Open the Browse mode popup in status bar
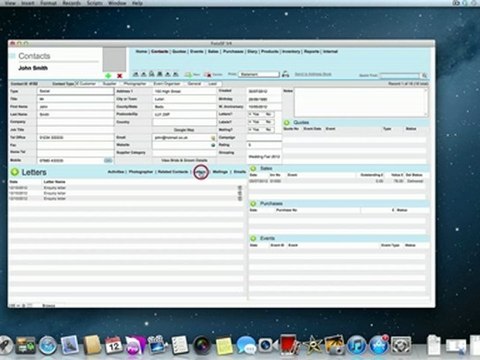480x360 pixels. tap(49, 305)
